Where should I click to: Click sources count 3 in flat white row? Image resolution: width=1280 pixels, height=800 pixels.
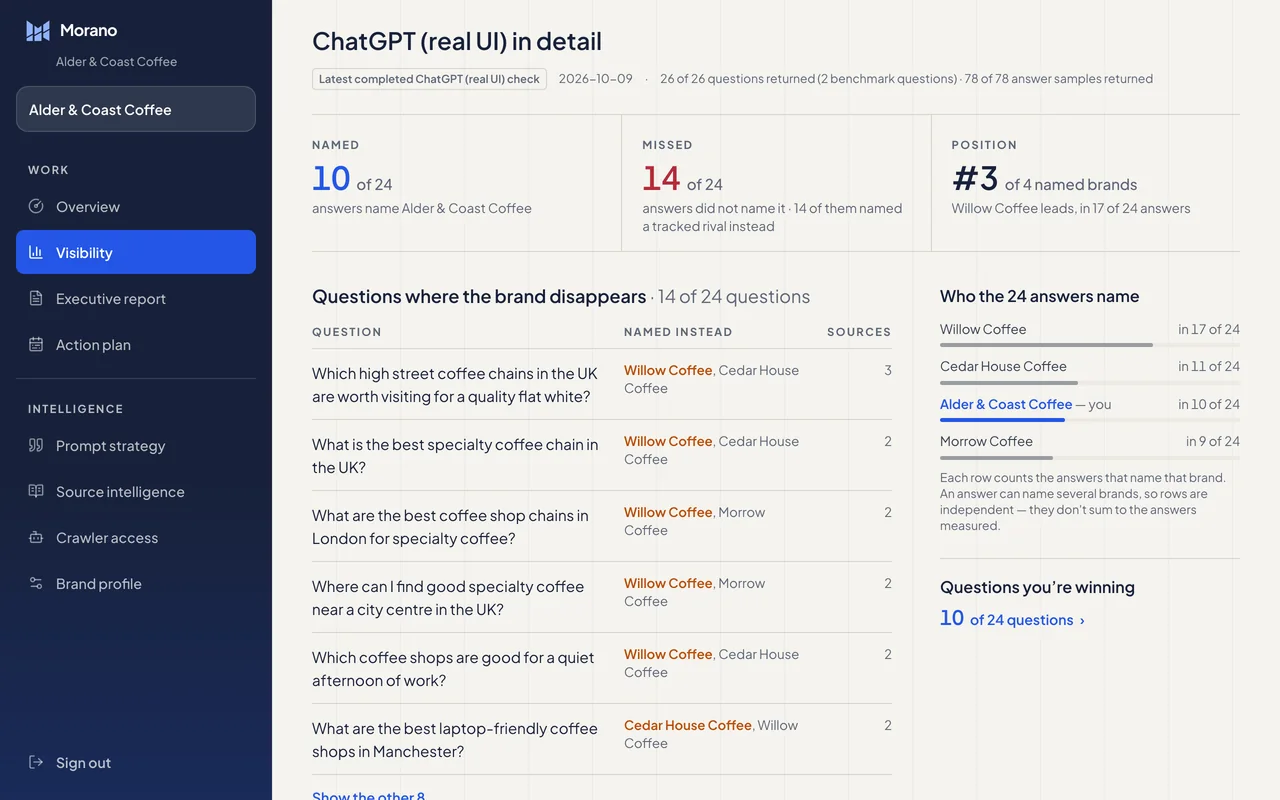pyautogui.click(x=888, y=370)
